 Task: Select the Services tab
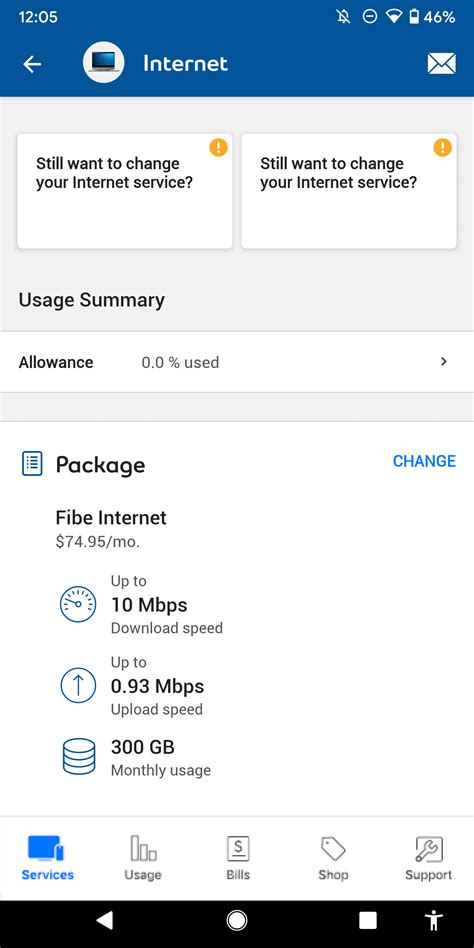[x=48, y=858]
